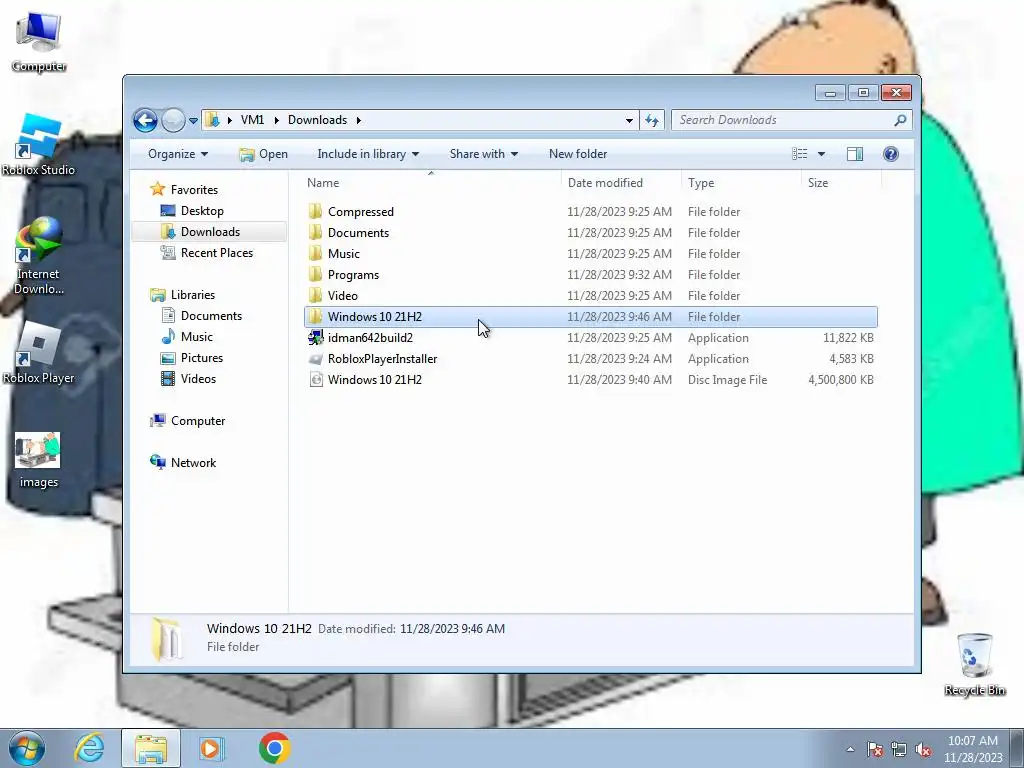Viewport: 1024px width, 768px height.
Task: Select the RobloxPlayerInstaller application
Action: [x=590, y=359]
